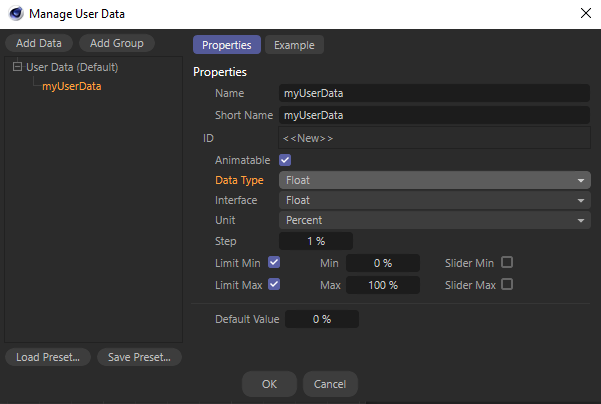601x404 pixels.
Task: Click the Max value field showing 100 %
Action: tap(383, 285)
